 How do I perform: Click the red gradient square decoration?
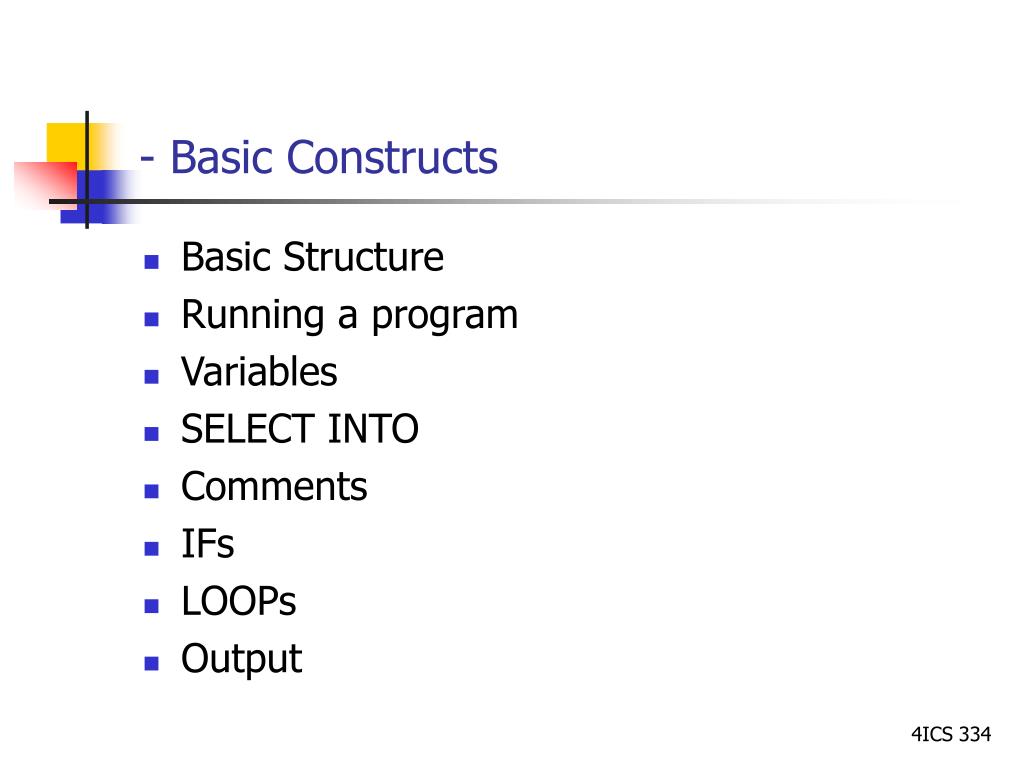(46, 184)
